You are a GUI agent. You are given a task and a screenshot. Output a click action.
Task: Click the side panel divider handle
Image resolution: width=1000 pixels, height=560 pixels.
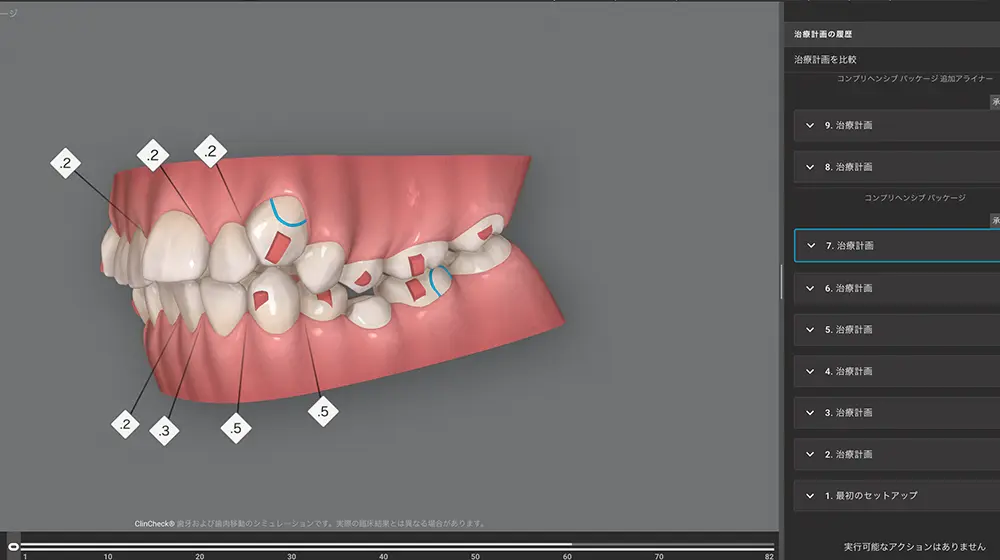pos(781,281)
